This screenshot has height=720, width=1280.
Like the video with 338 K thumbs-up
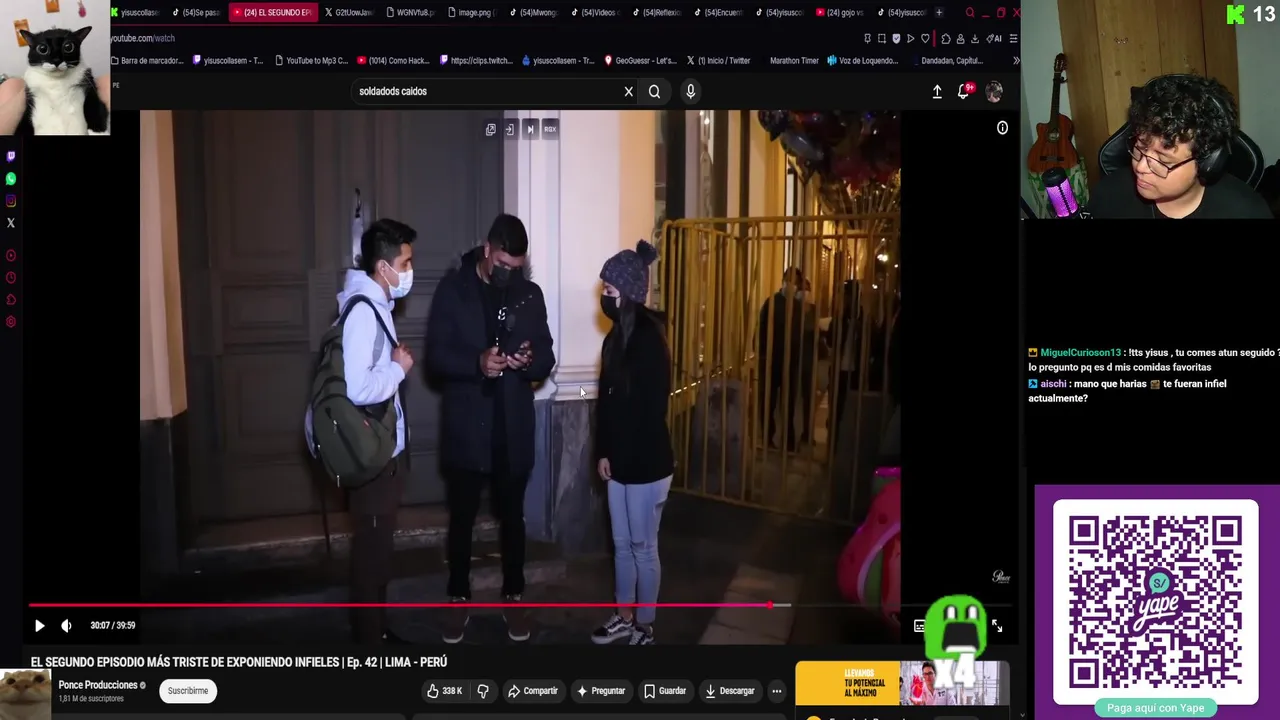point(444,691)
